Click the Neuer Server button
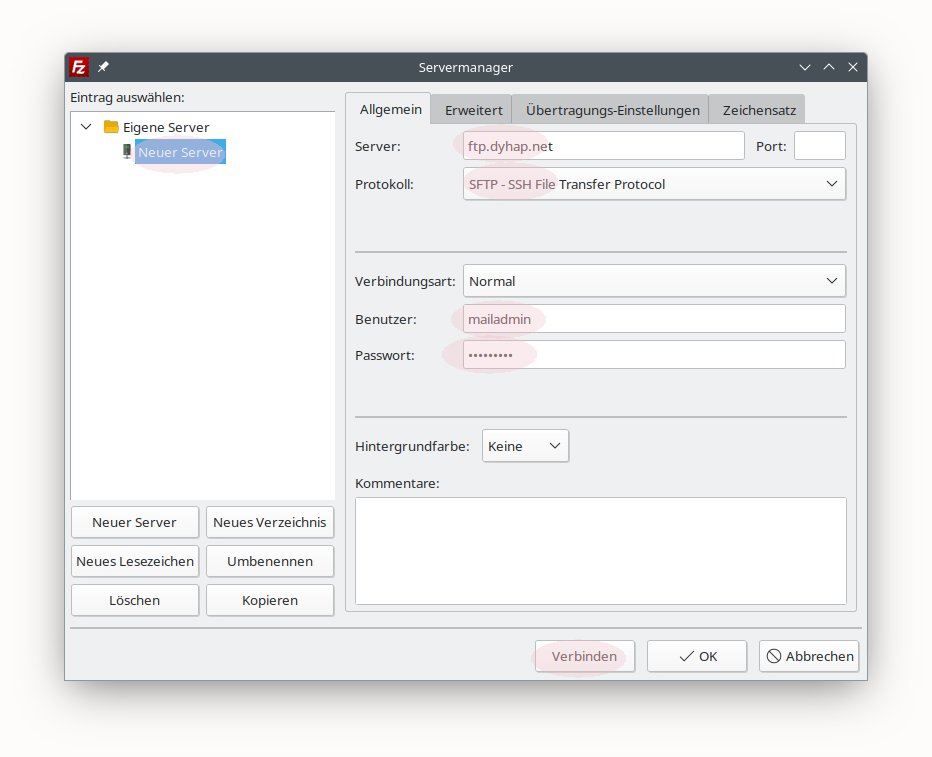932x757 pixels. pos(134,522)
